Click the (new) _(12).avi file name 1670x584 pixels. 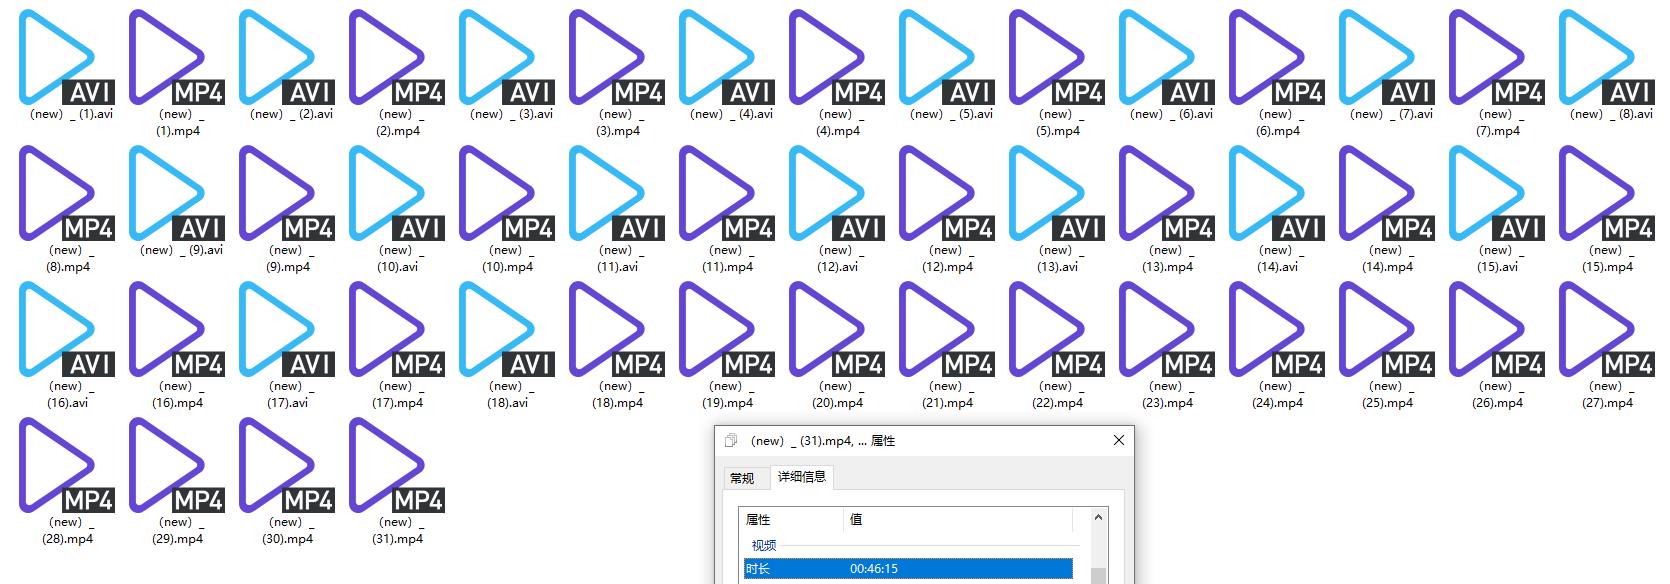coord(836,259)
